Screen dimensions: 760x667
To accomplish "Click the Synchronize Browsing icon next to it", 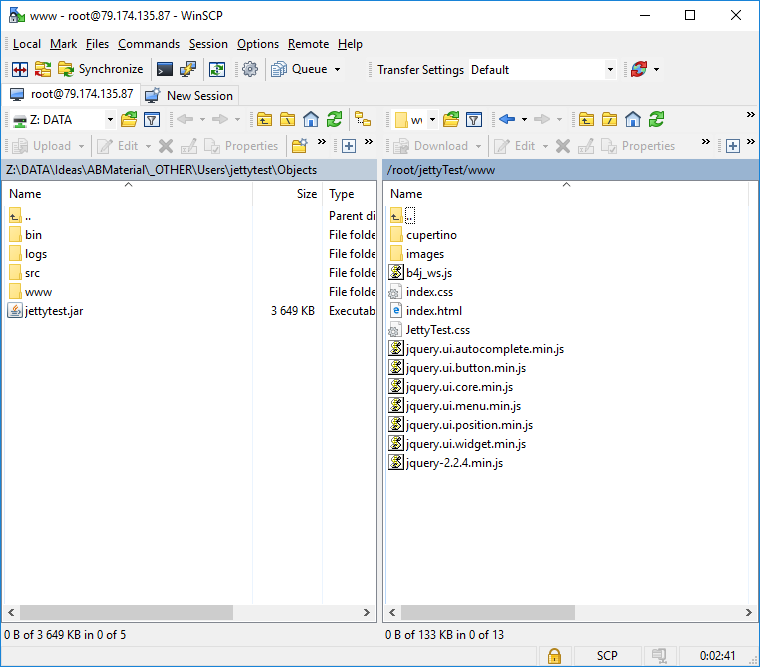I will point(43,69).
